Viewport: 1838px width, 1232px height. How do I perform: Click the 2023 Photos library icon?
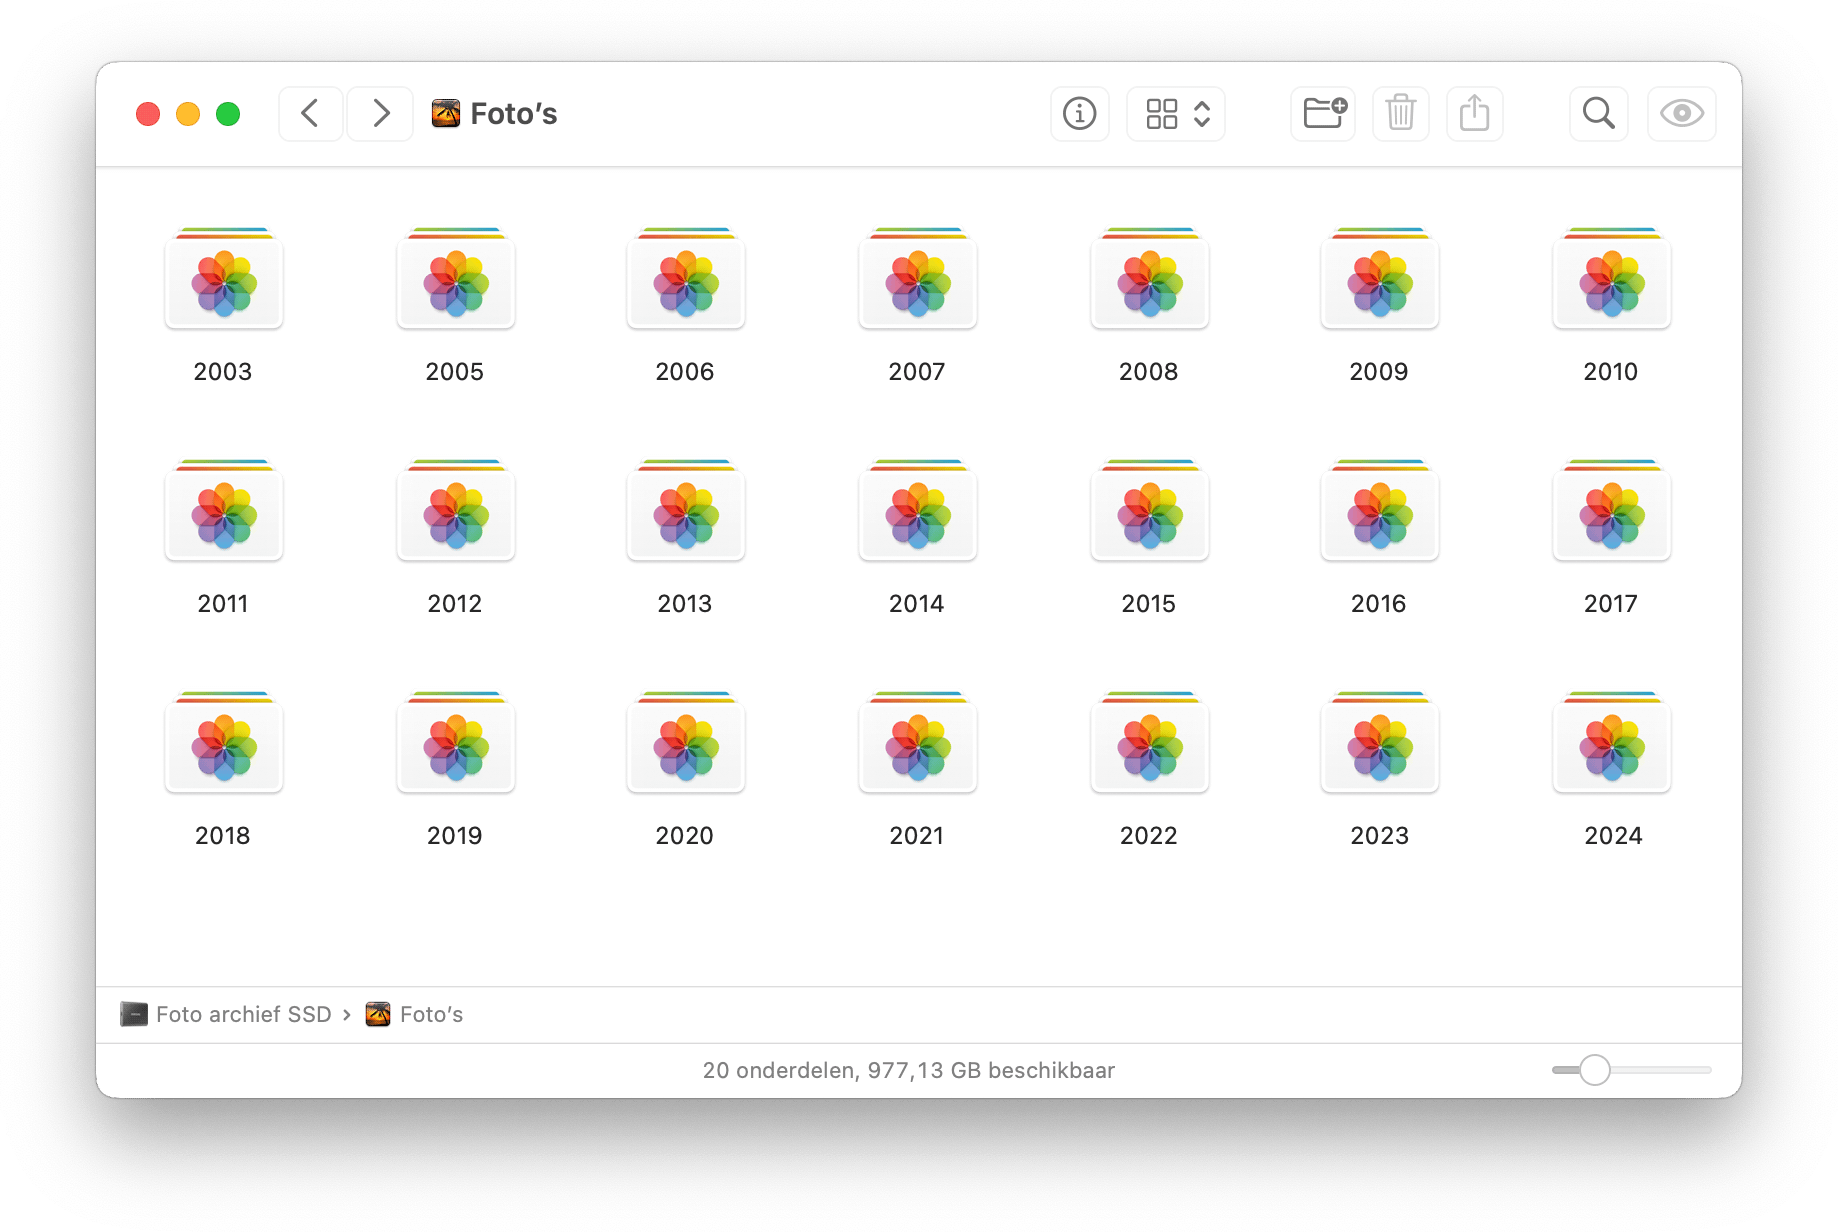click(1380, 743)
